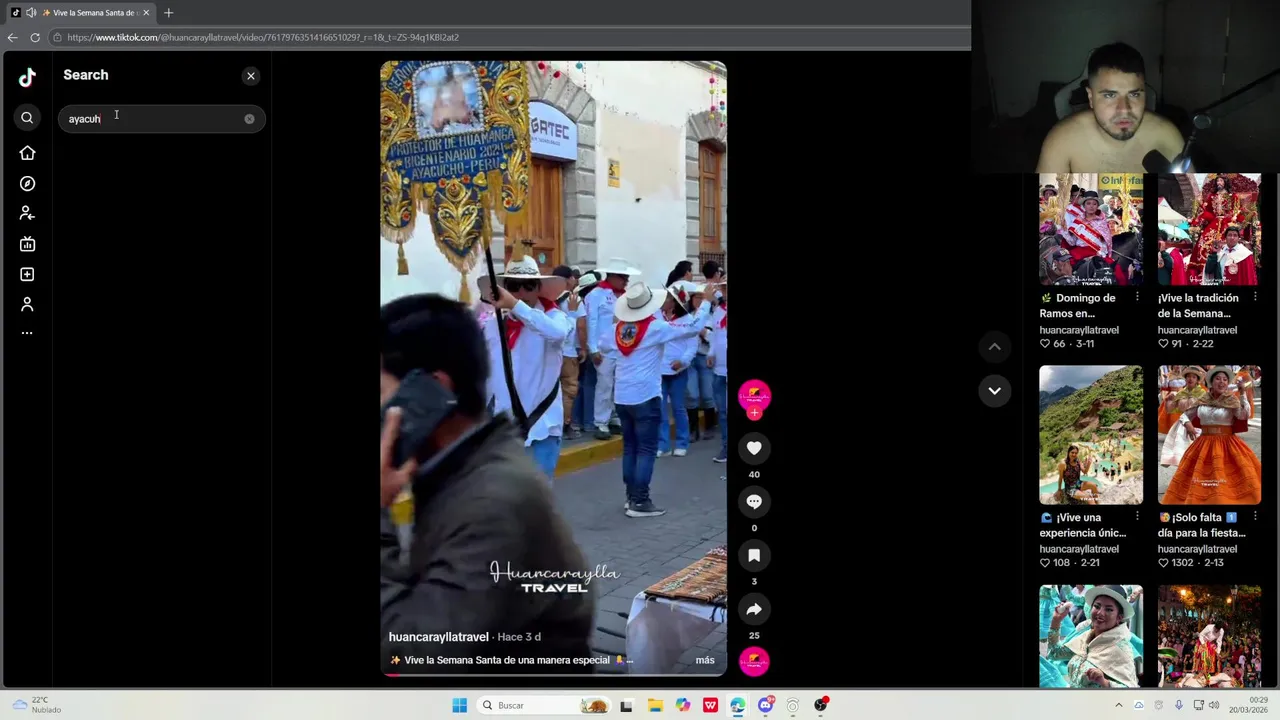The height and width of the screenshot is (720, 1280).
Task: Mute the tab via speaker icon
Action: (31, 12)
